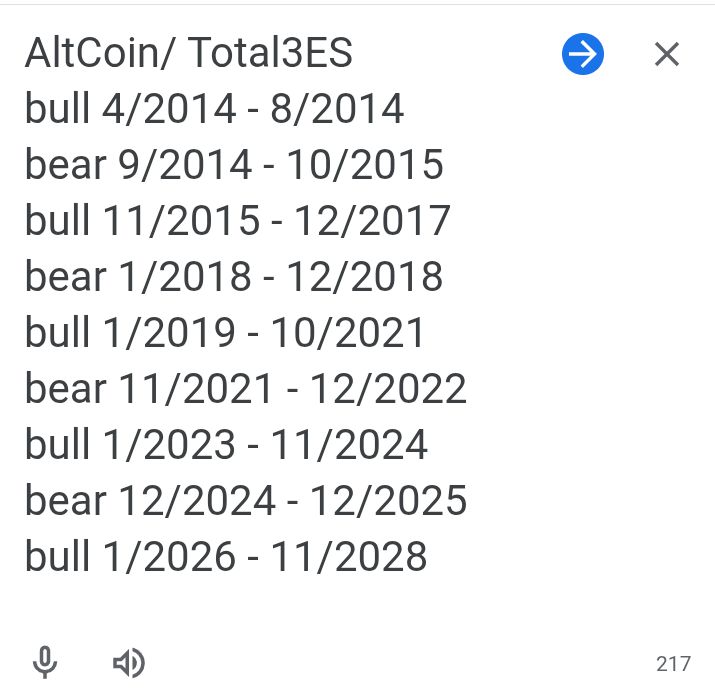This screenshot has height=697, width=715.
Task: Click the line 'bull 11/2015 - 12/2017'
Action: (x=238, y=221)
